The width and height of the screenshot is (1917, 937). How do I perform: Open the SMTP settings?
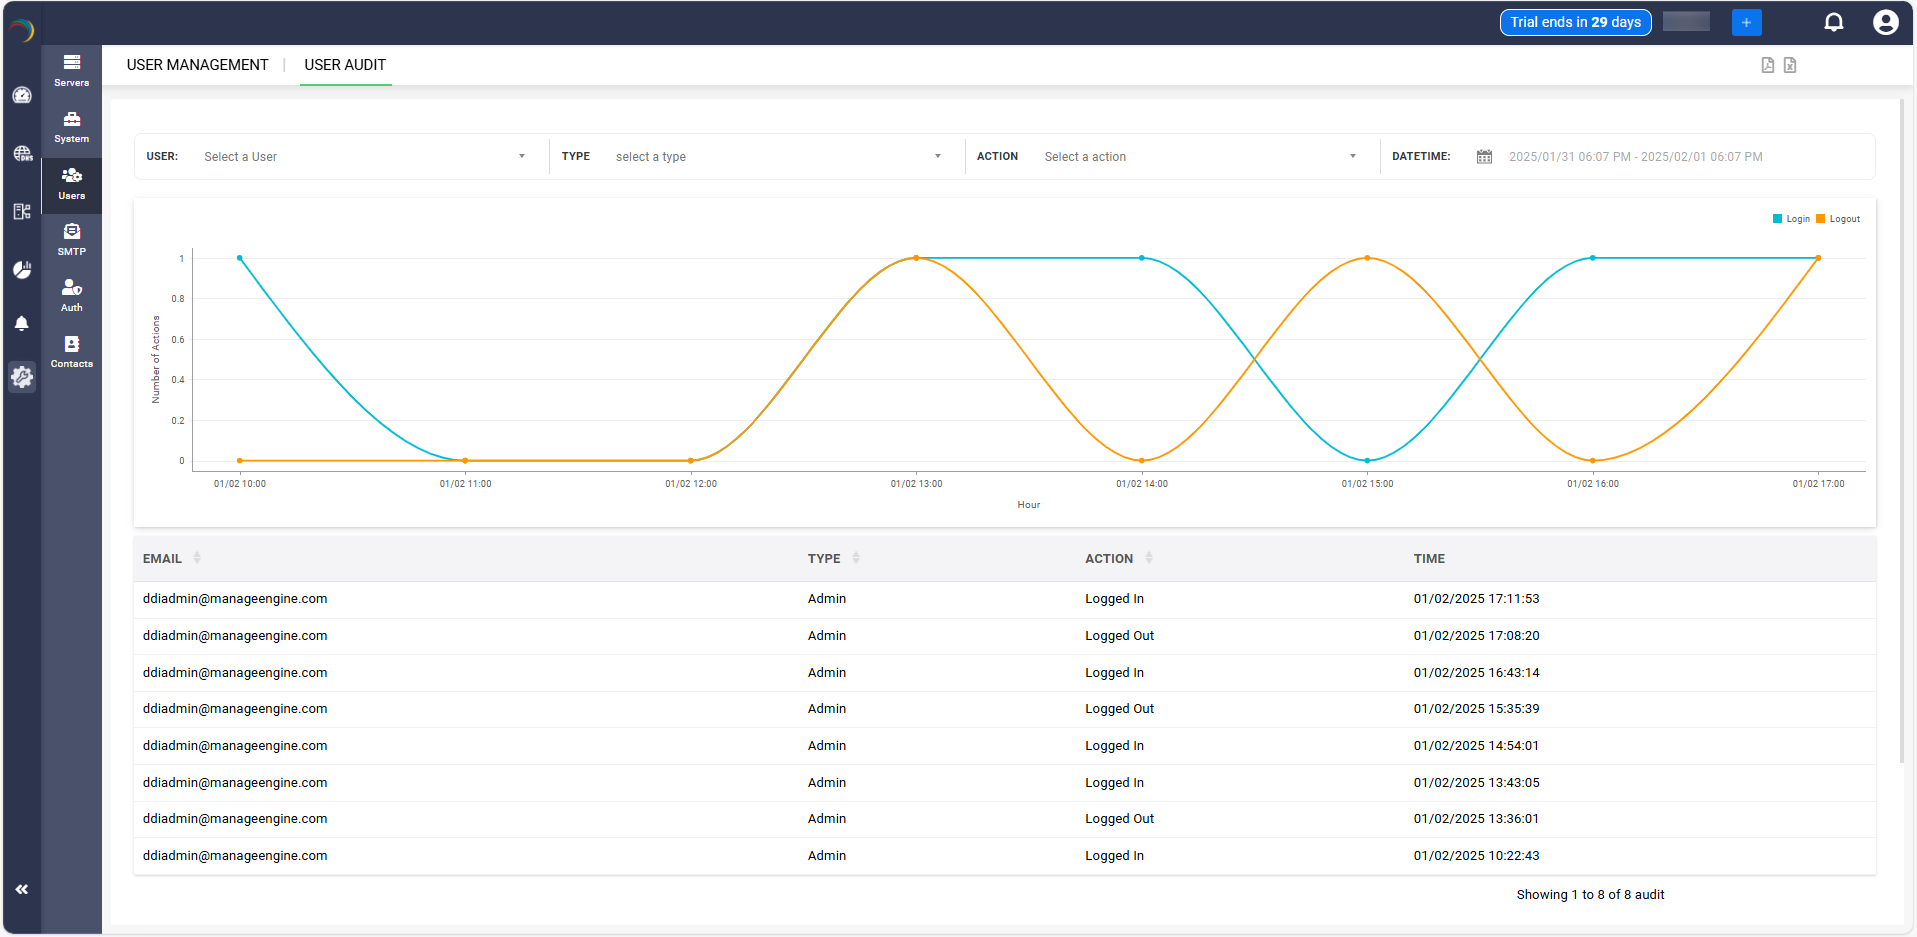(x=72, y=240)
